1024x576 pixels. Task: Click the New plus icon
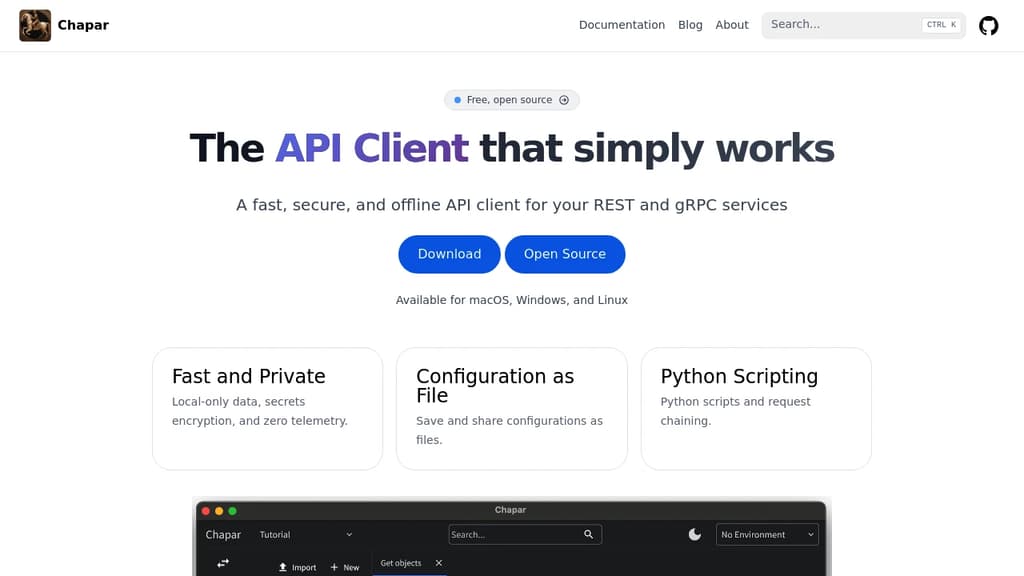(334, 567)
